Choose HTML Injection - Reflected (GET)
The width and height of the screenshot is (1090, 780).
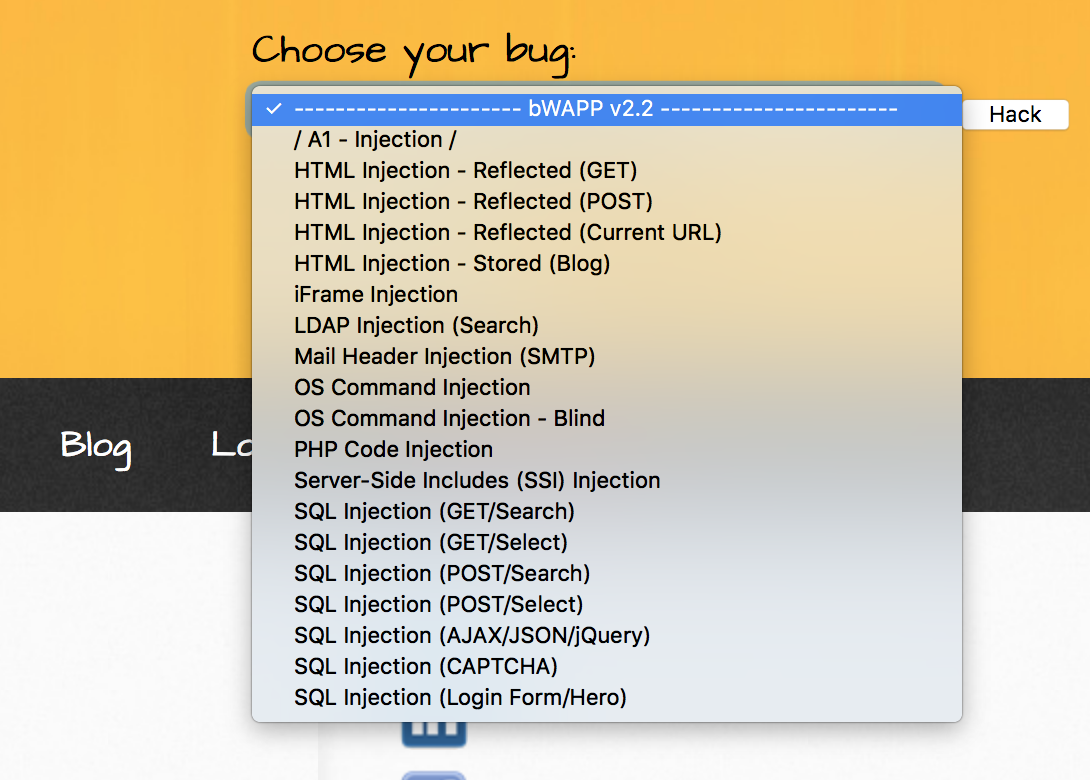pos(465,171)
